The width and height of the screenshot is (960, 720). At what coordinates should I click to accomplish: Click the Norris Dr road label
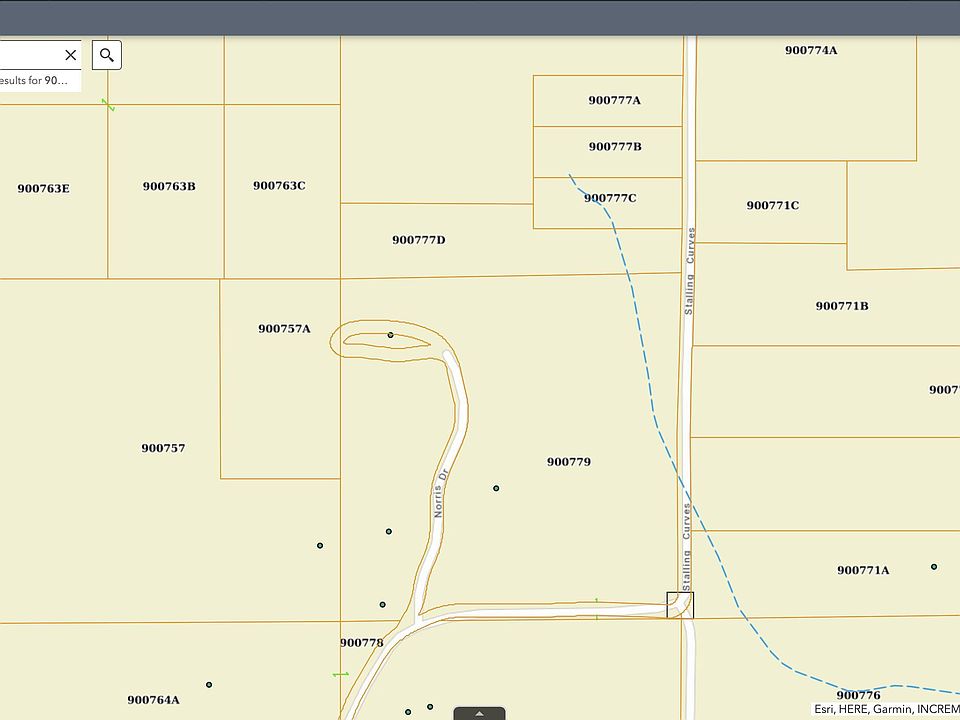tap(439, 493)
